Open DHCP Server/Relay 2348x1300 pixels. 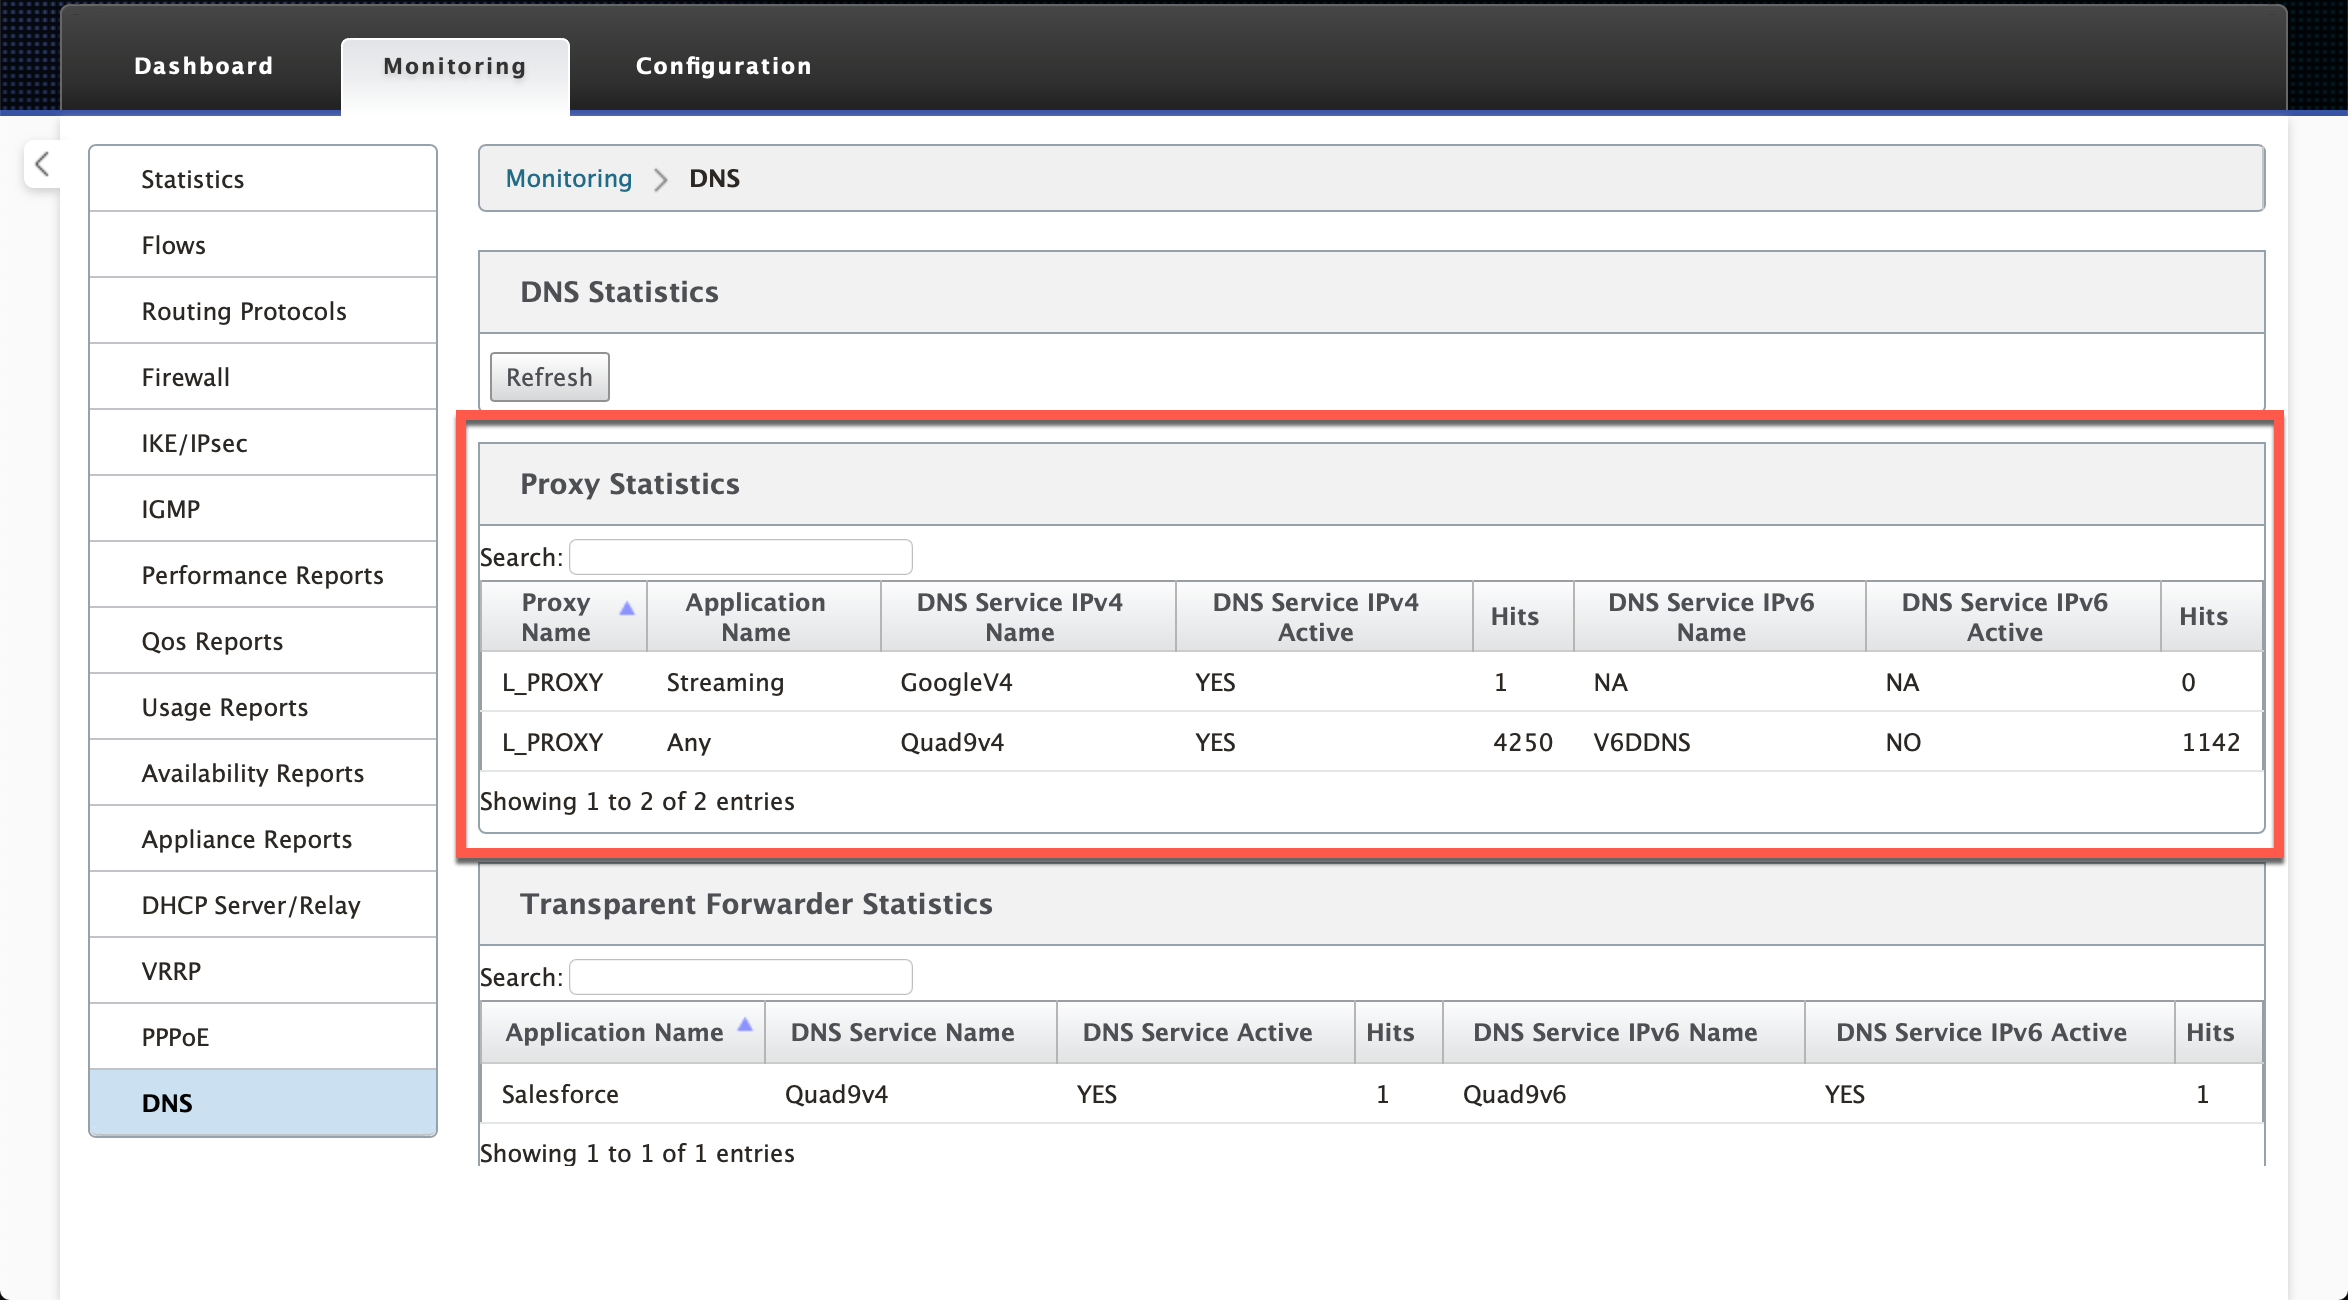[x=263, y=905]
